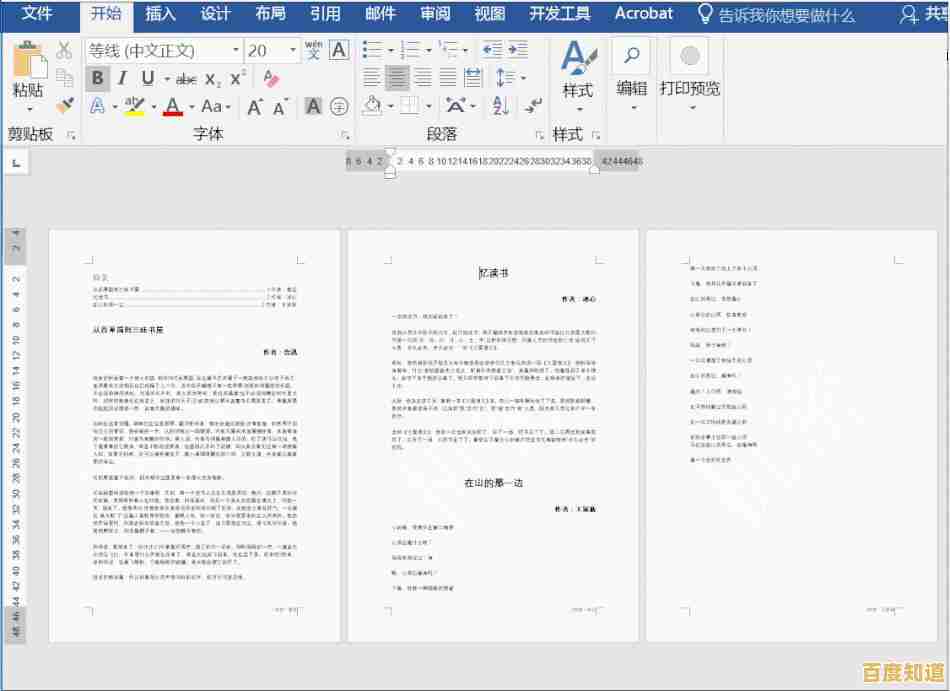
Task: Expand the bullet list dropdown arrow
Action: click(391, 51)
